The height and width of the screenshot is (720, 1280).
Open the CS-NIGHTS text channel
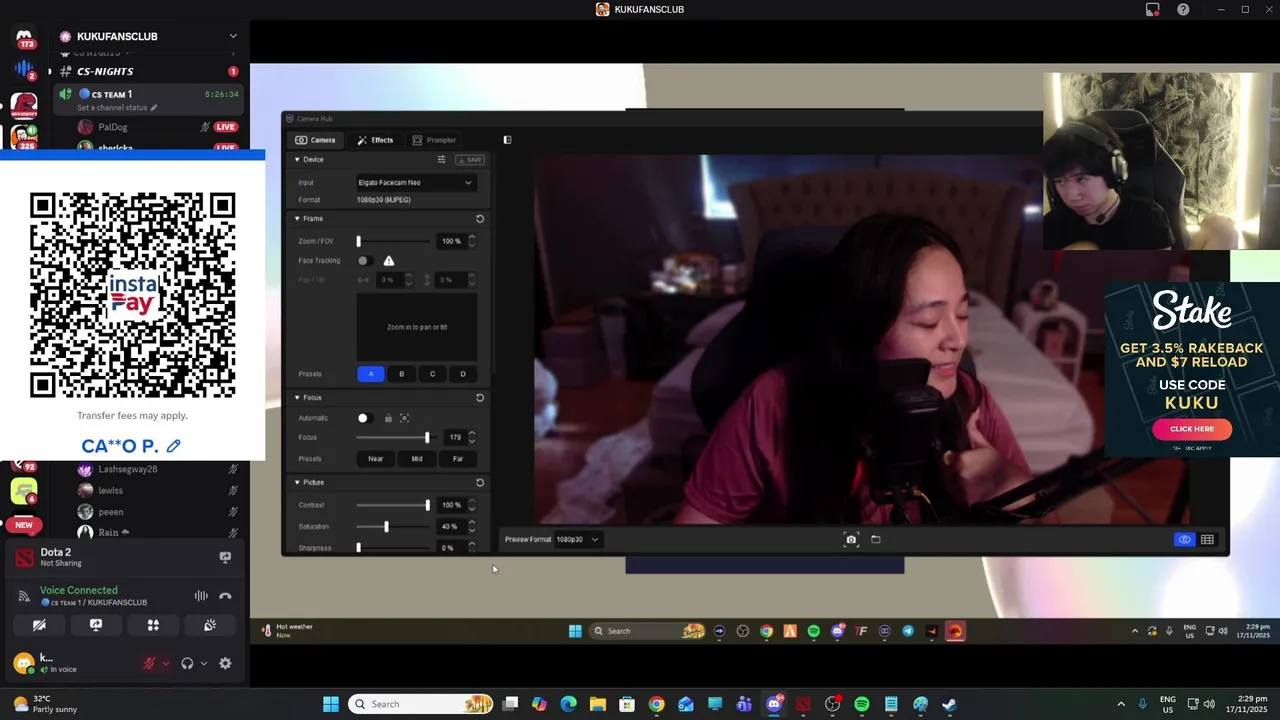point(149,72)
